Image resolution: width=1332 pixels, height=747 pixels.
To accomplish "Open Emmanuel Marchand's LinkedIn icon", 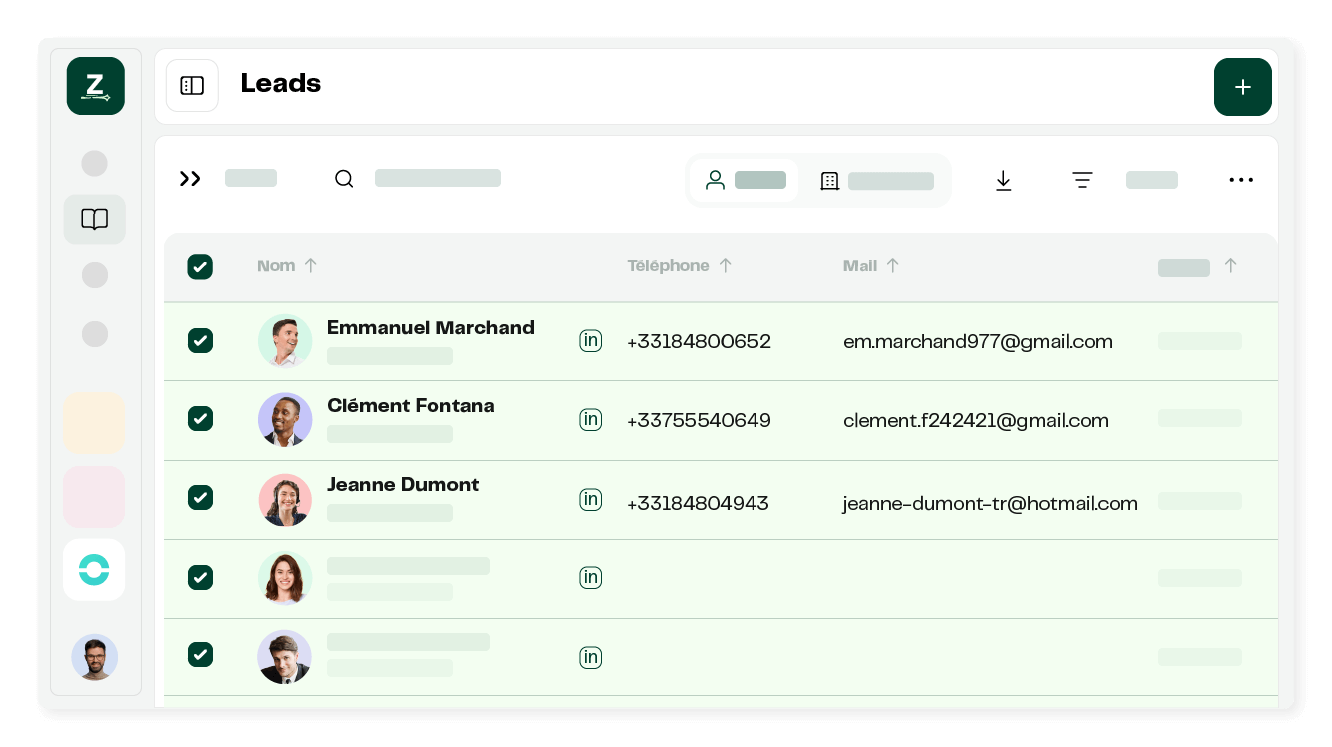I will click(x=591, y=341).
